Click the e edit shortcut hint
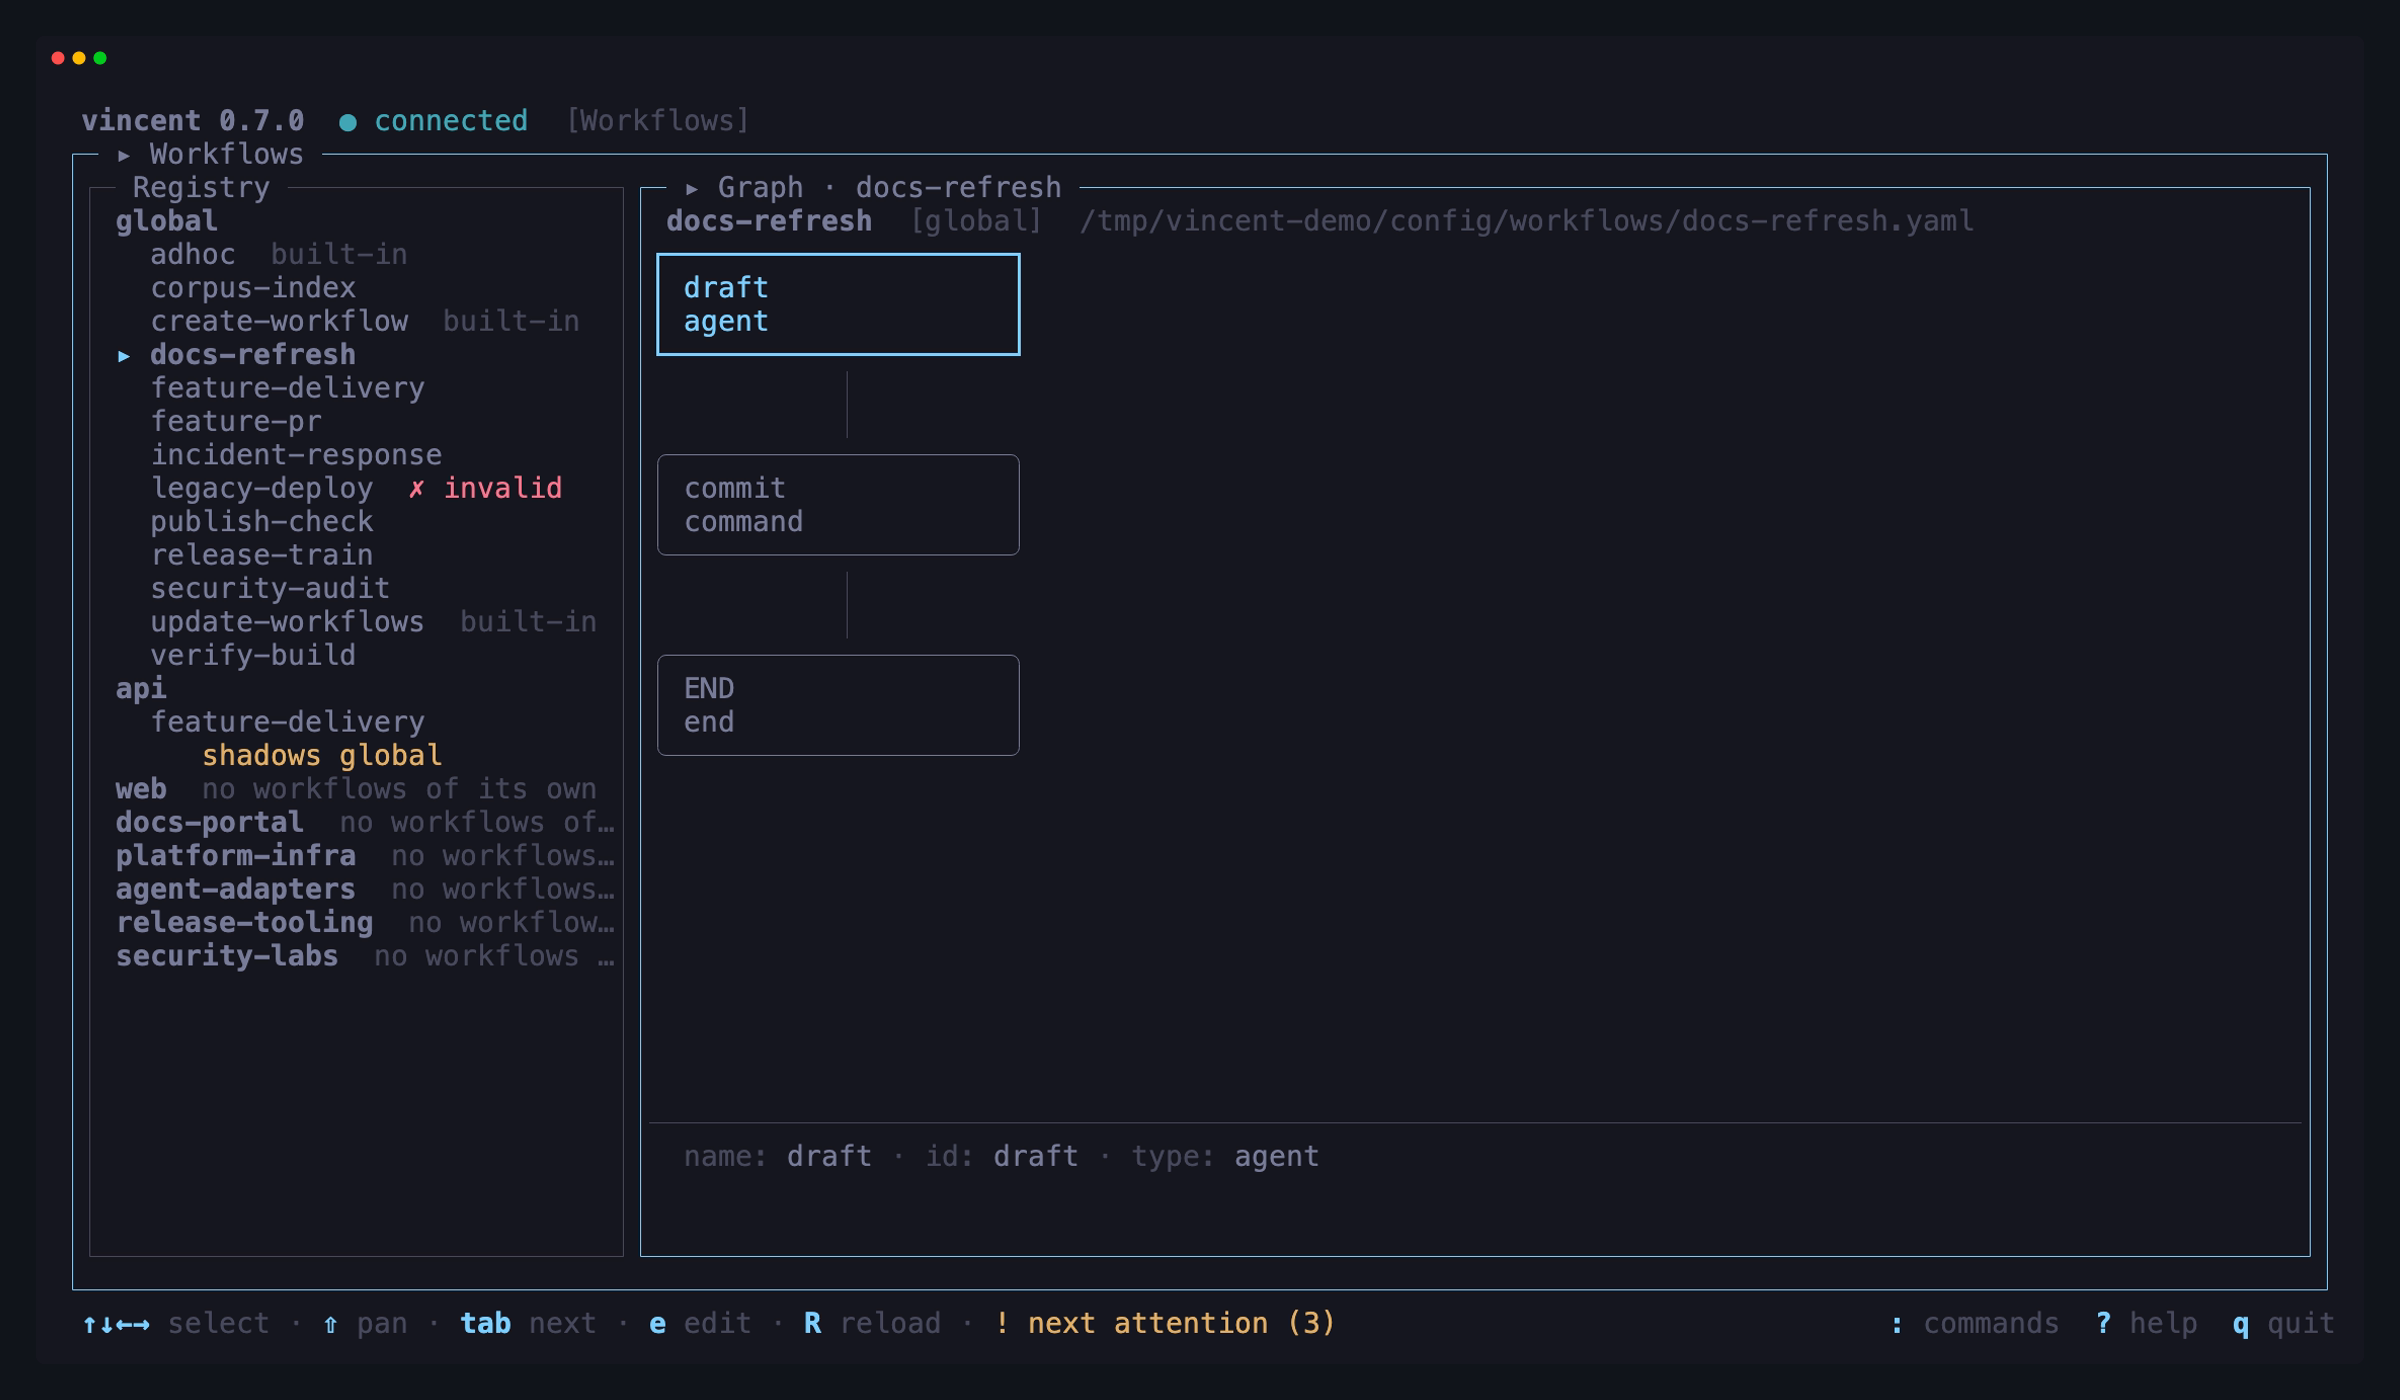This screenshot has width=2400, height=1400. click(700, 1324)
